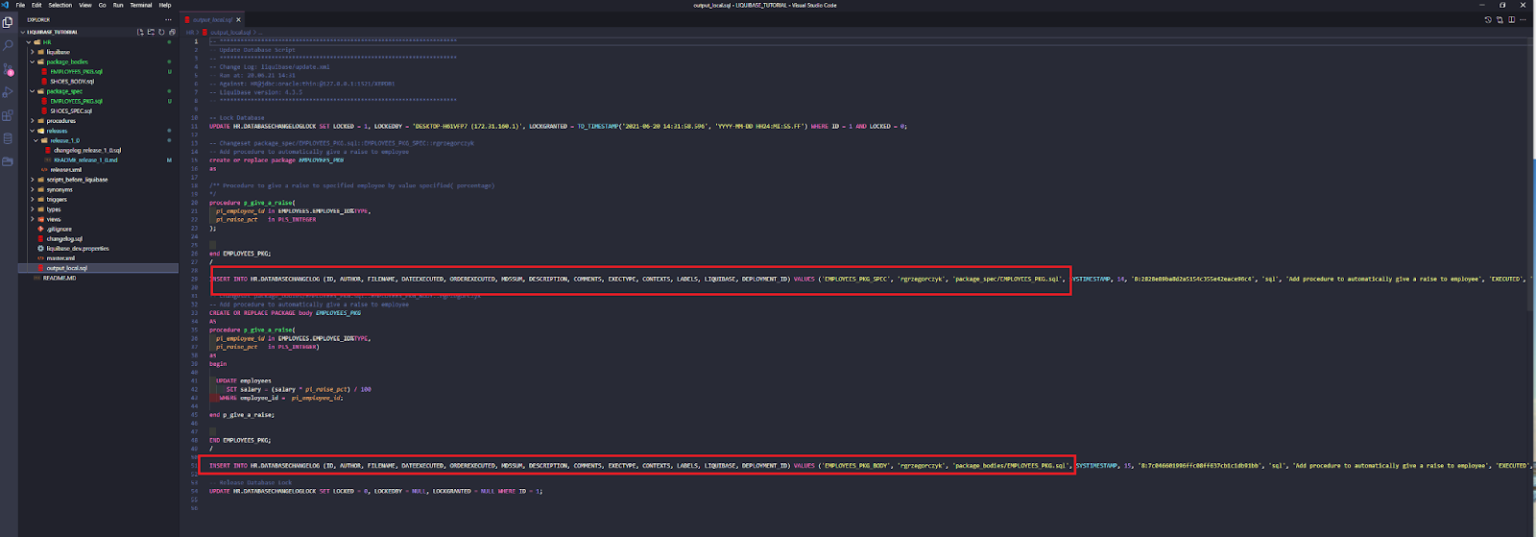1536x537 pixels.
Task: Open SHOES_BODY.sql file
Action: (x=97, y=81)
